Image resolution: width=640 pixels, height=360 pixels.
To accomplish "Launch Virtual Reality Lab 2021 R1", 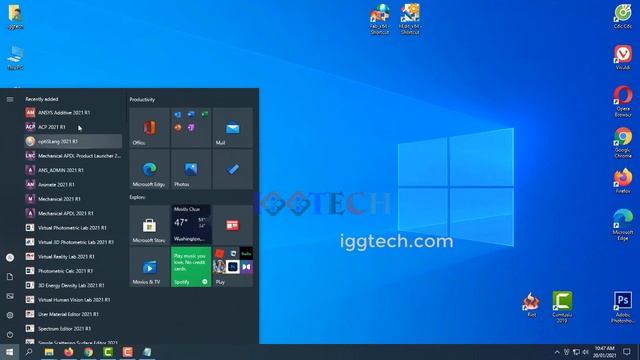I will click(73, 256).
